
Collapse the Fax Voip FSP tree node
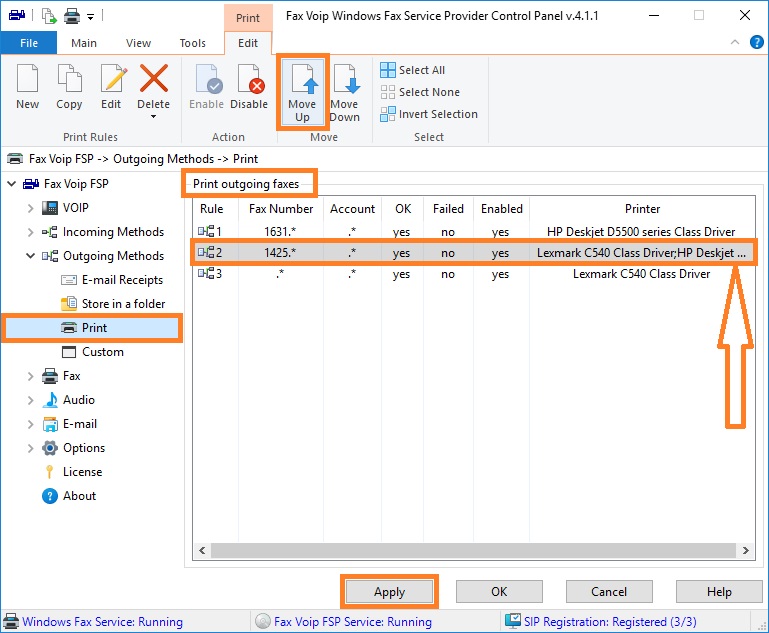[12, 184]
